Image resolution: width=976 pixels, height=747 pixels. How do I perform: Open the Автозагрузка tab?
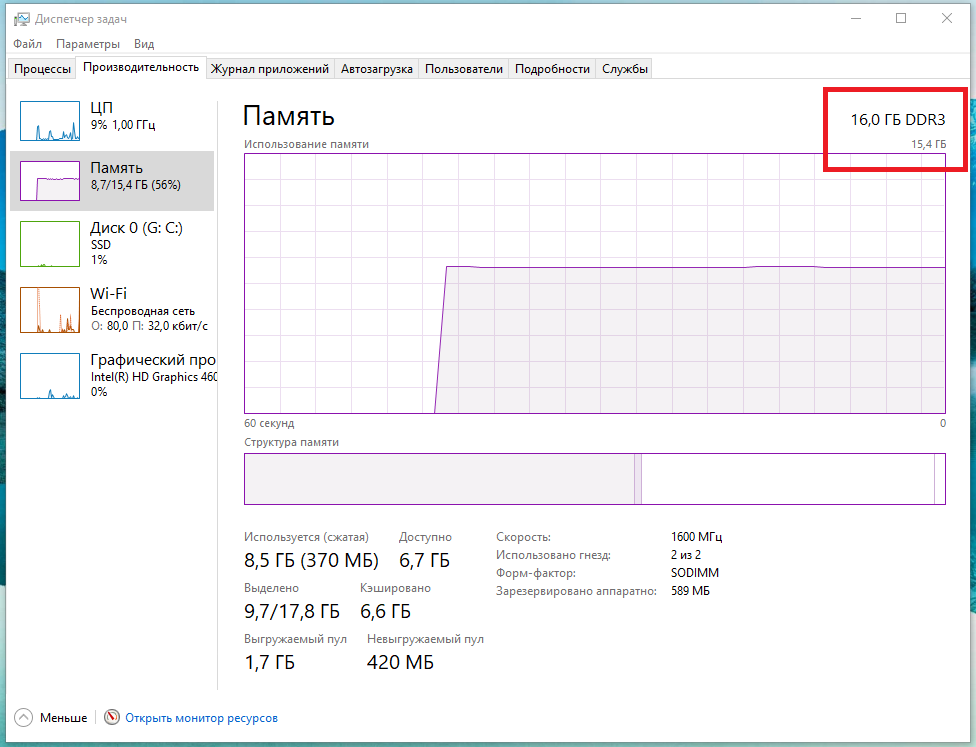[377, 68]
